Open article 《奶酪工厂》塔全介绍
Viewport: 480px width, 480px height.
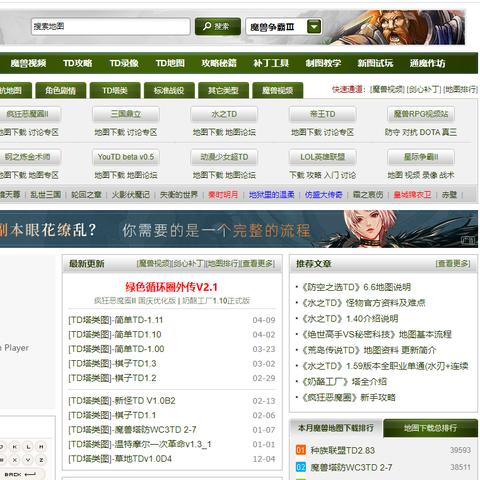(x=344, y=382)
